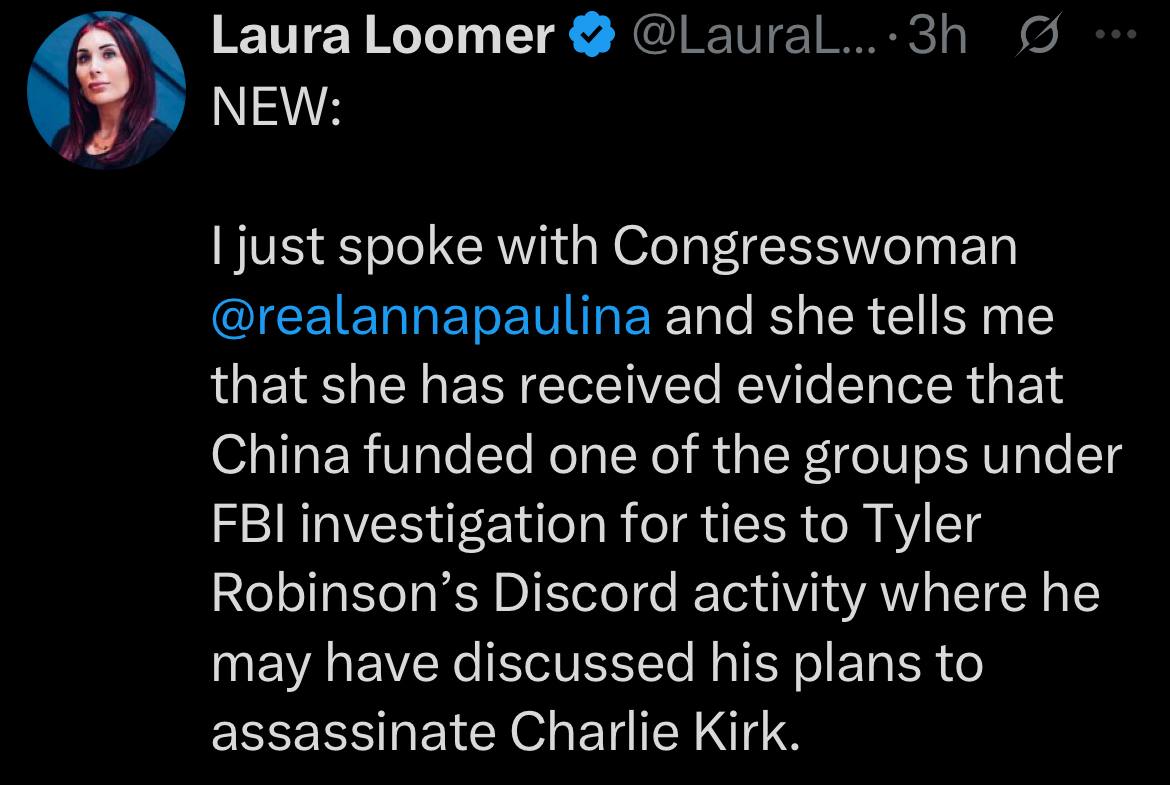Click the "NEW:" text in the post
Viewport: 1170px width, 785px height.
coord(276,106)
